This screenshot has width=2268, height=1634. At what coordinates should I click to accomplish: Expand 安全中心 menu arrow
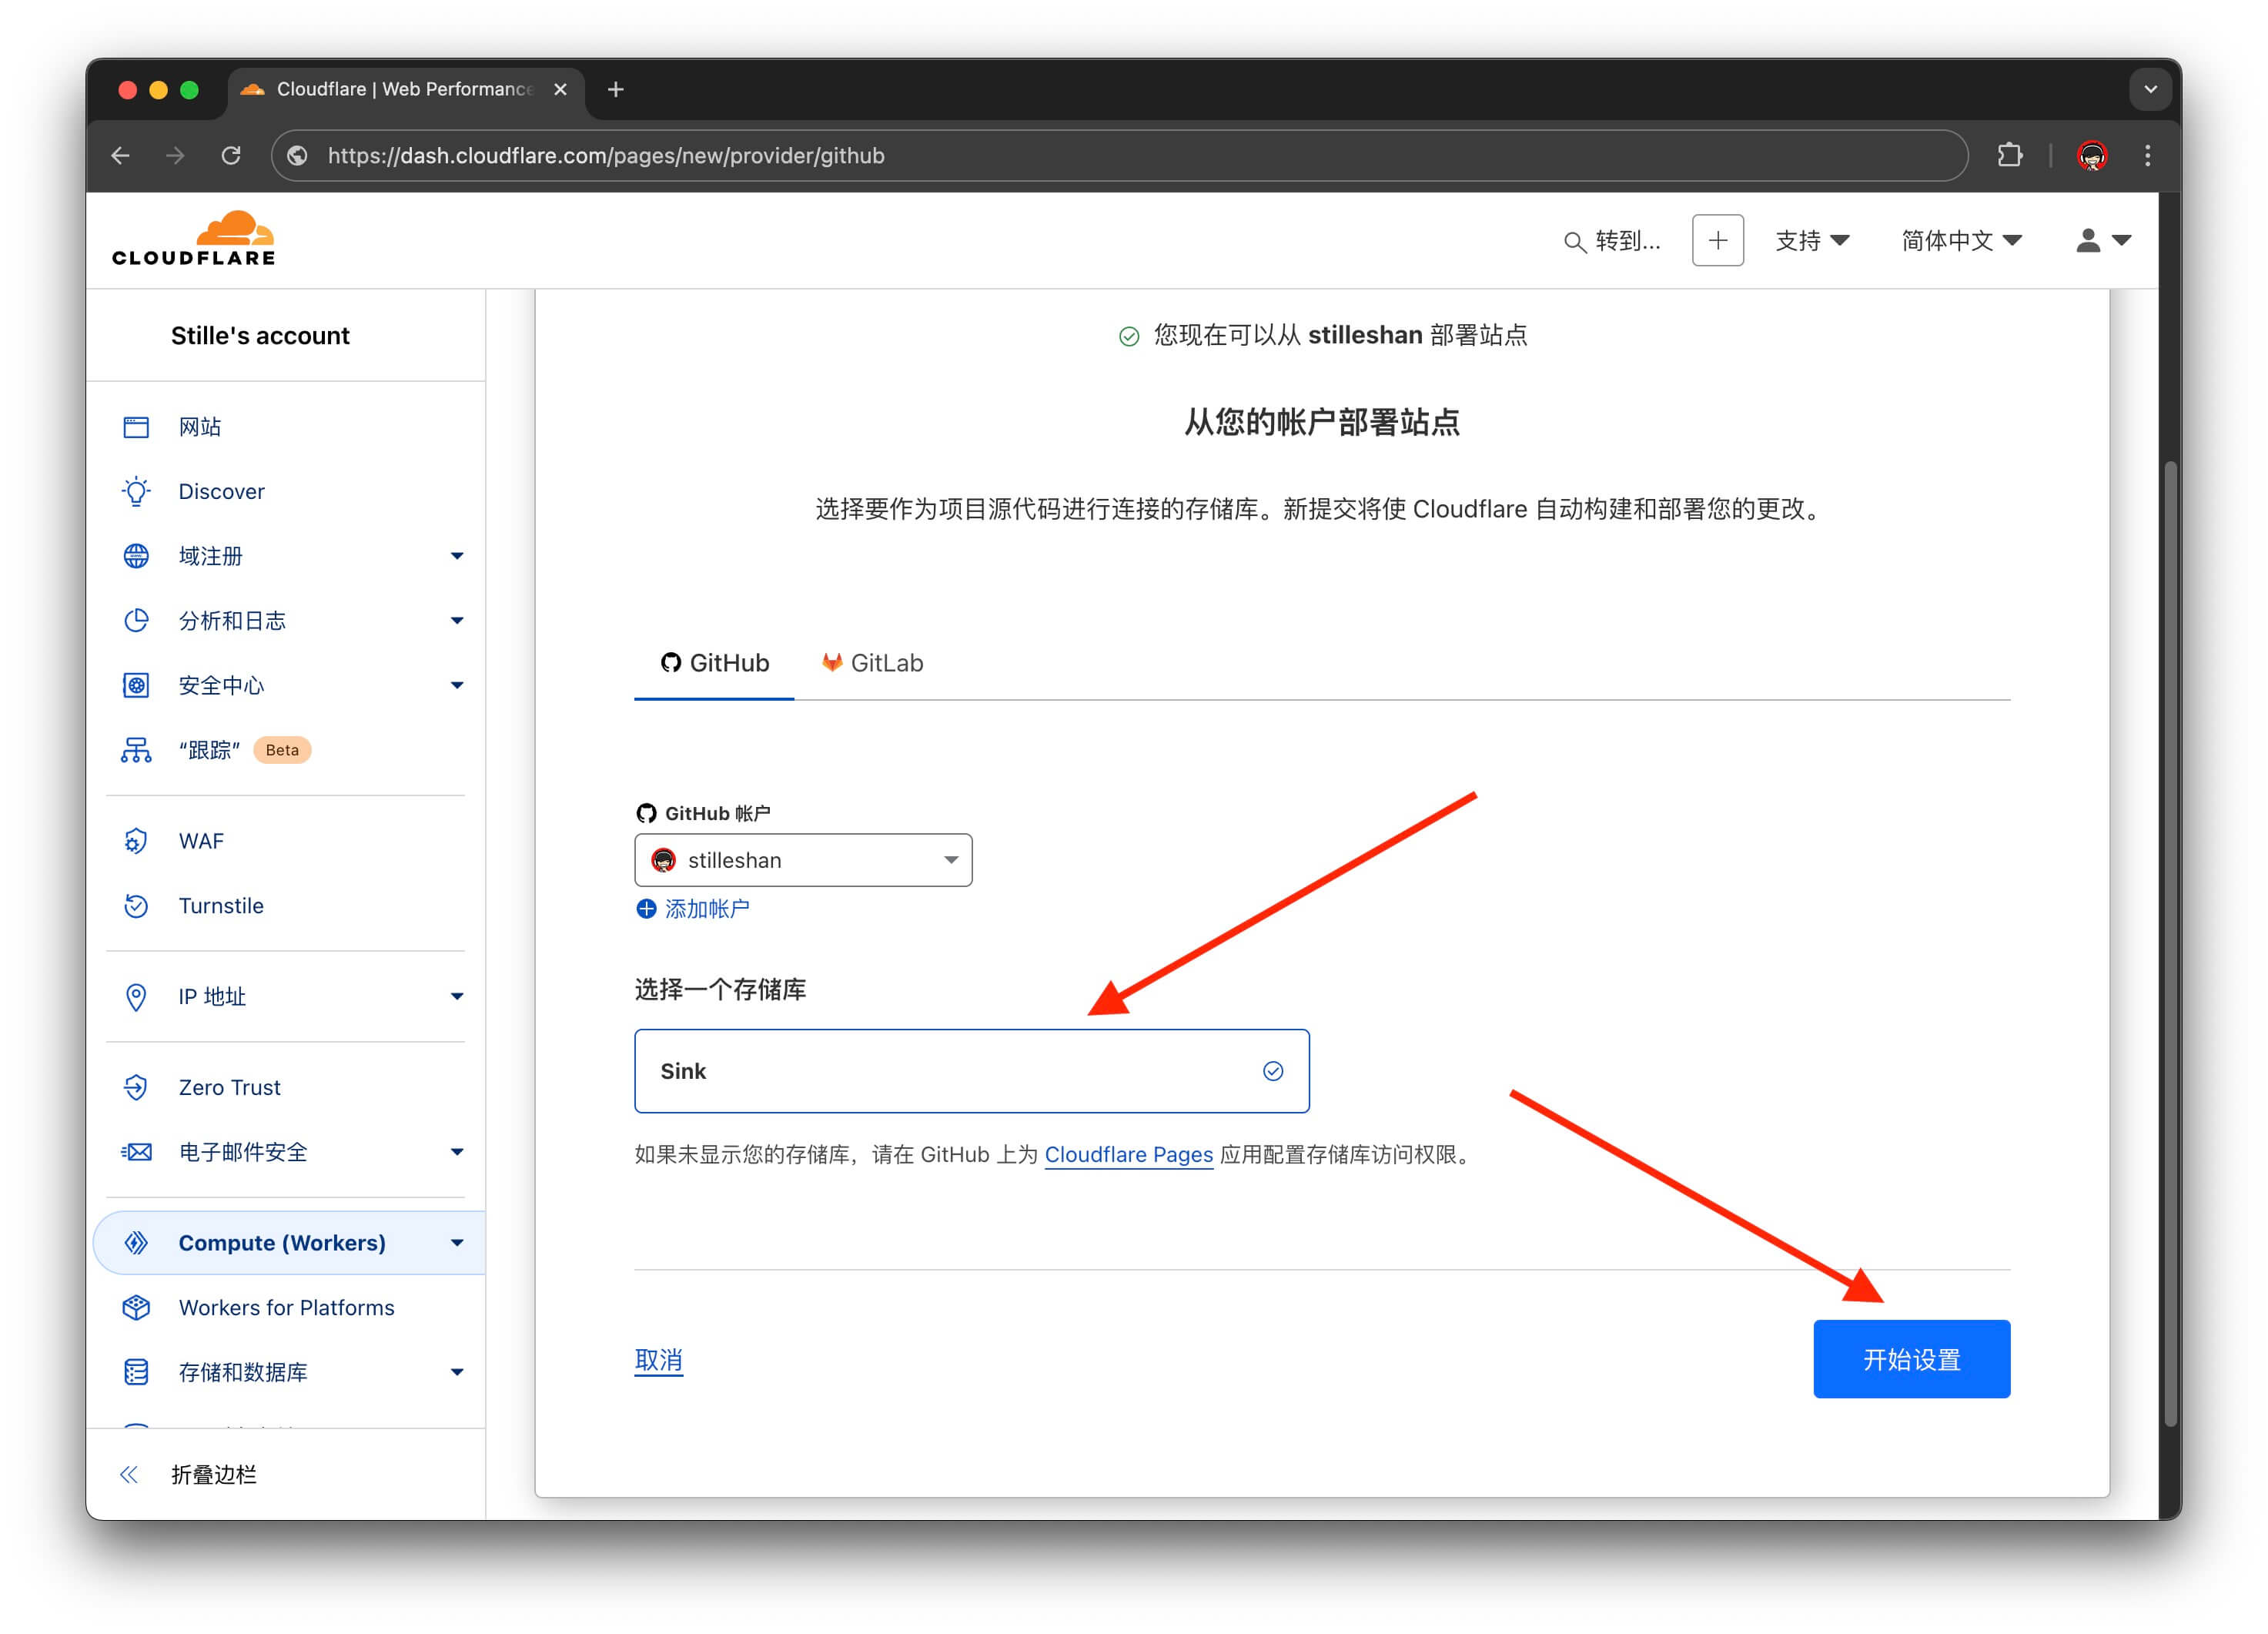457,685
